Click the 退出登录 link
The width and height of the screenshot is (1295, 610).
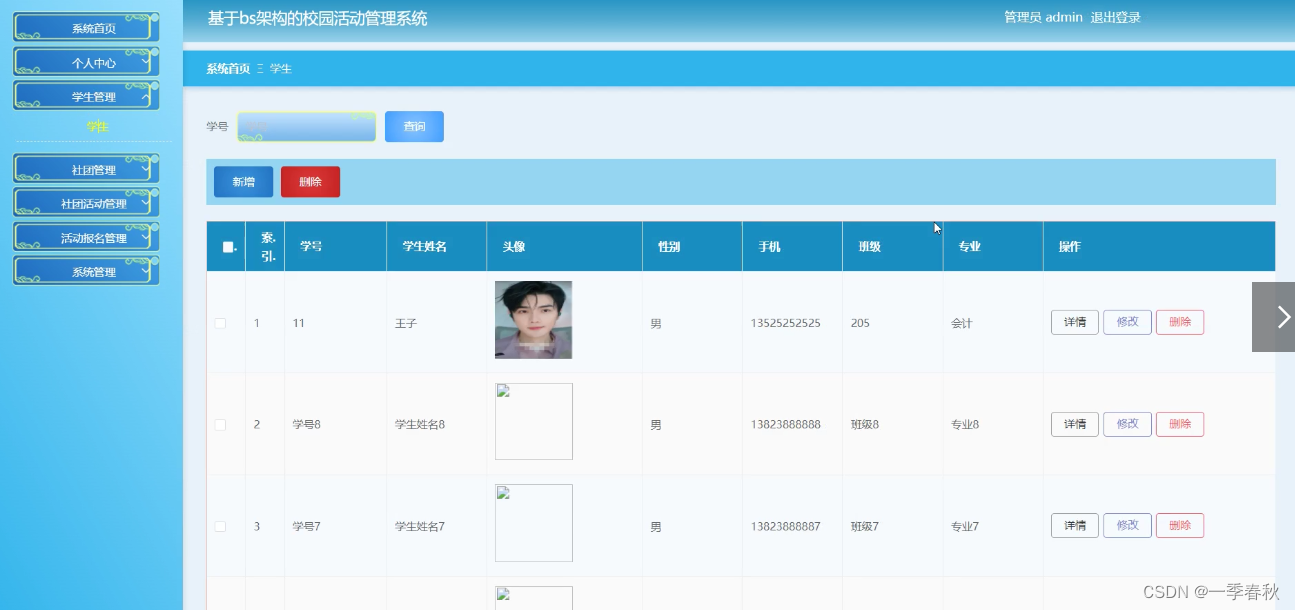point(1115,17)
